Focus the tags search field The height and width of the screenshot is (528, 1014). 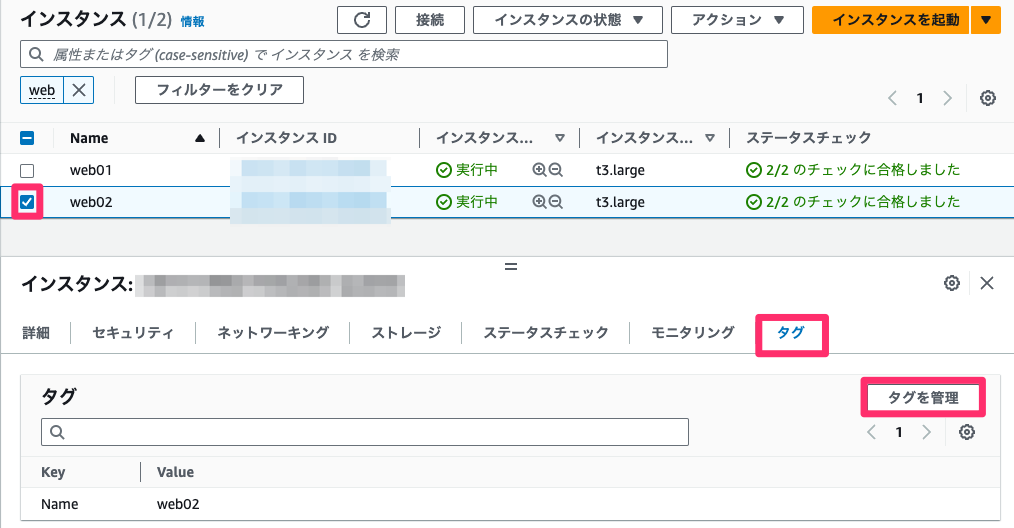365,432
